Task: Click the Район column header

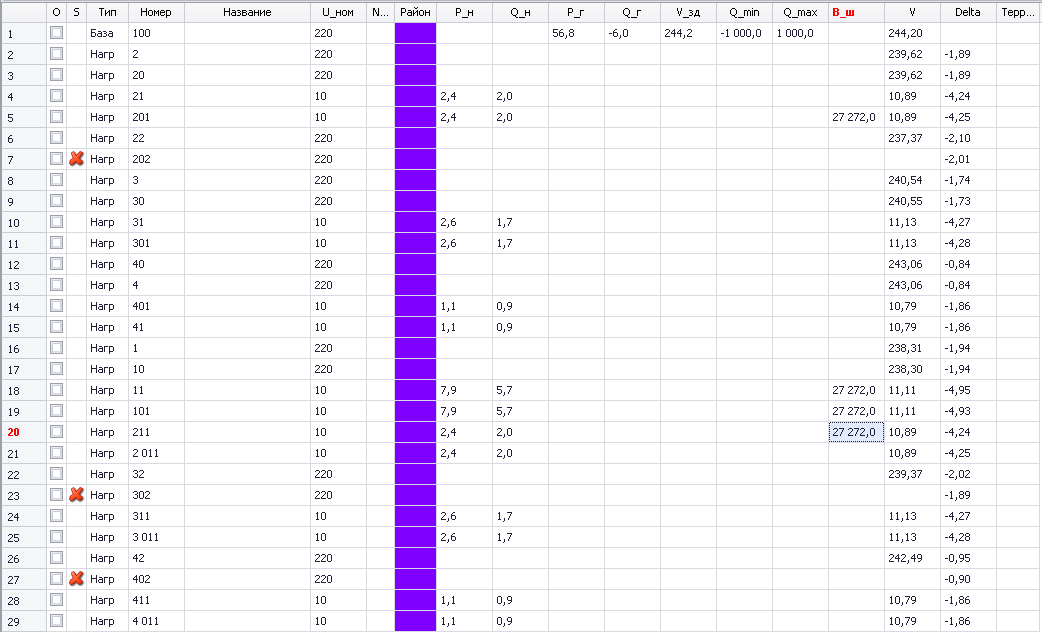Action: click(x=415, y=12)
